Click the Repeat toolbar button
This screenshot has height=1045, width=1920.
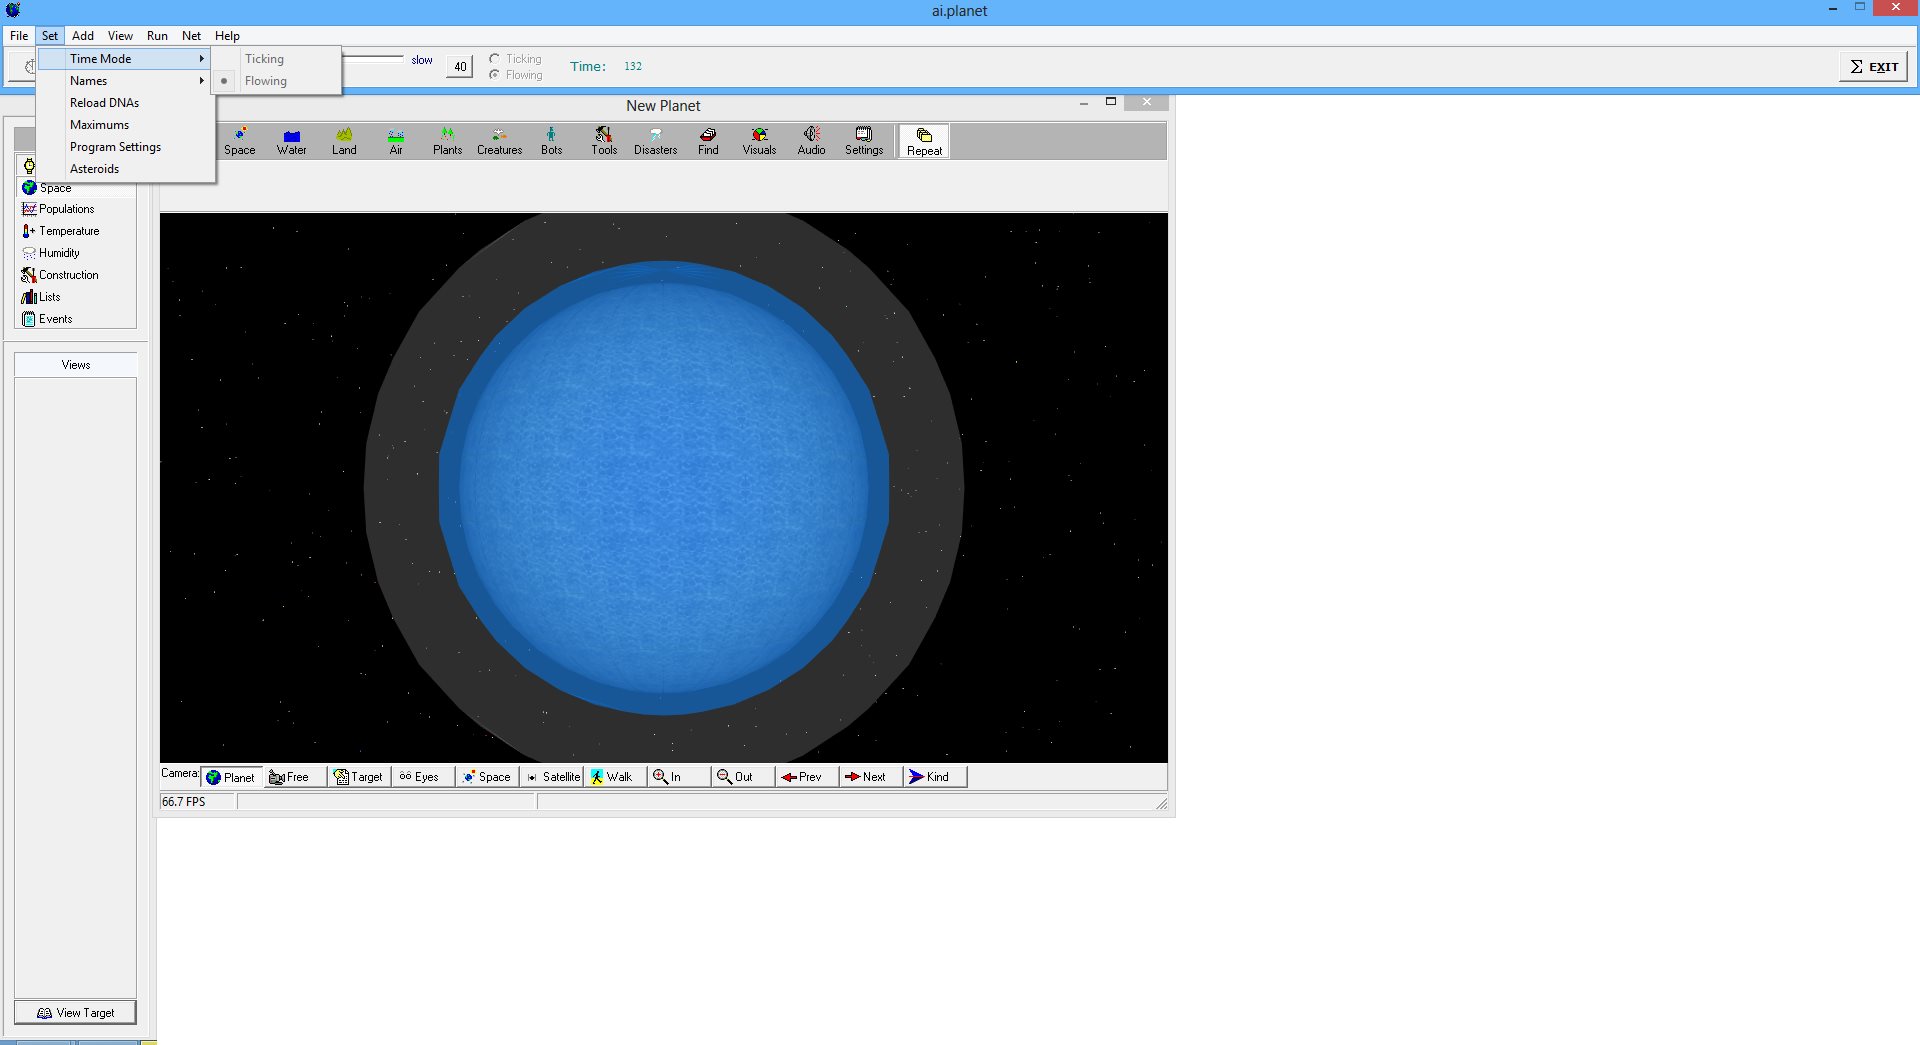924,141
